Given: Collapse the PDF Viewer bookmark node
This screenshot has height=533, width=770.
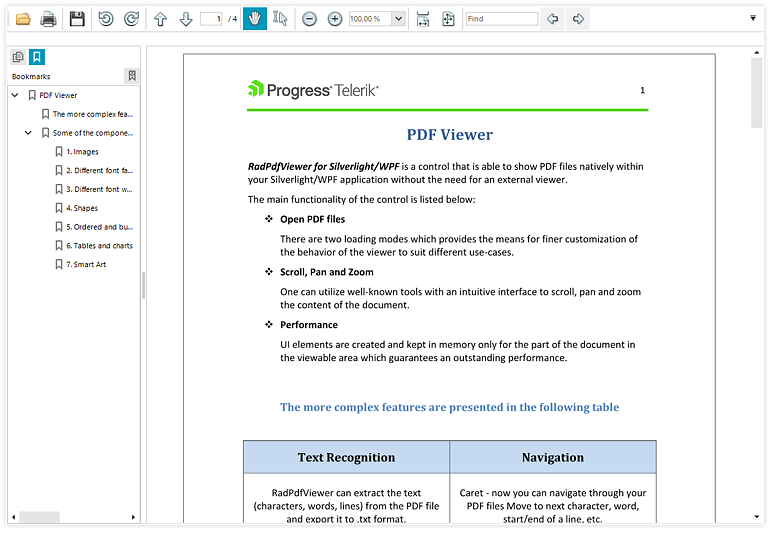Looking at the screenshot, I should coord(15,95).
